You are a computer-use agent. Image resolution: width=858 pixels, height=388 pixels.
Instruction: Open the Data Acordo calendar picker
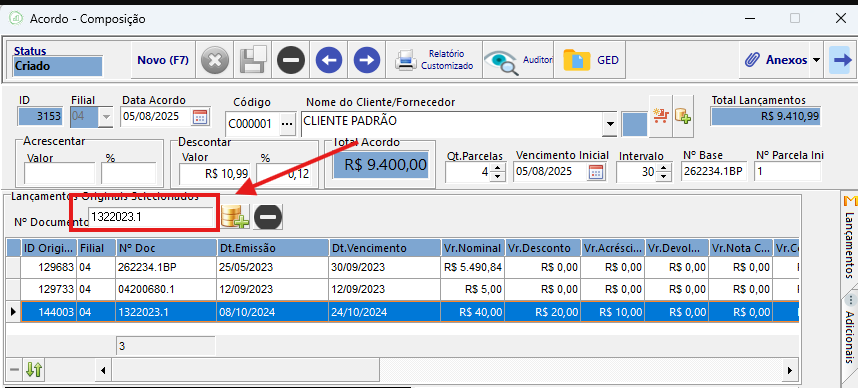[200, 117]
